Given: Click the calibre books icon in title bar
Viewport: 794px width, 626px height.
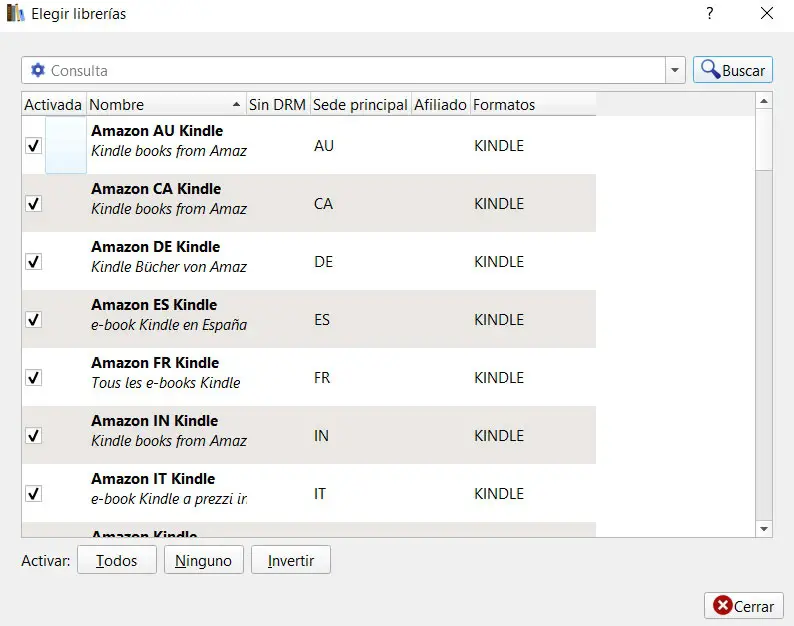Looking at the screenshot, I should tap(15, 14).
